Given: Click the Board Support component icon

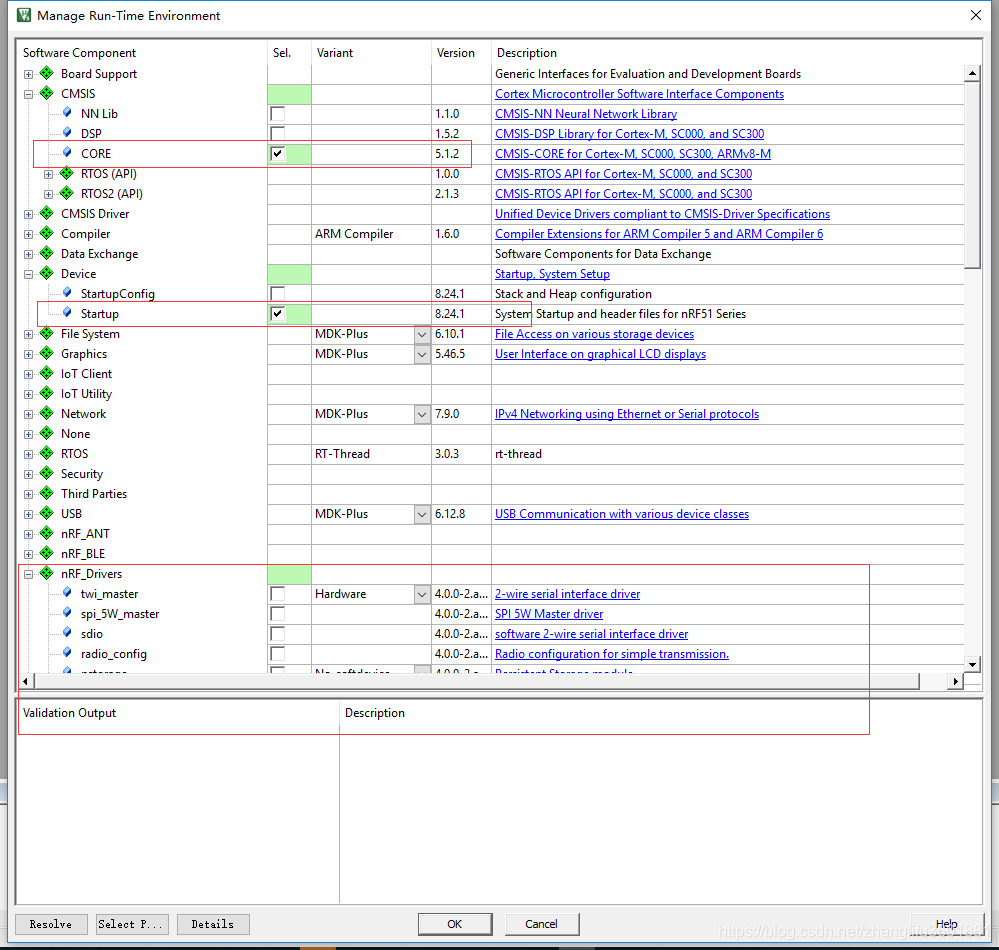Looking at the screenshot, I should click(46, 73).
